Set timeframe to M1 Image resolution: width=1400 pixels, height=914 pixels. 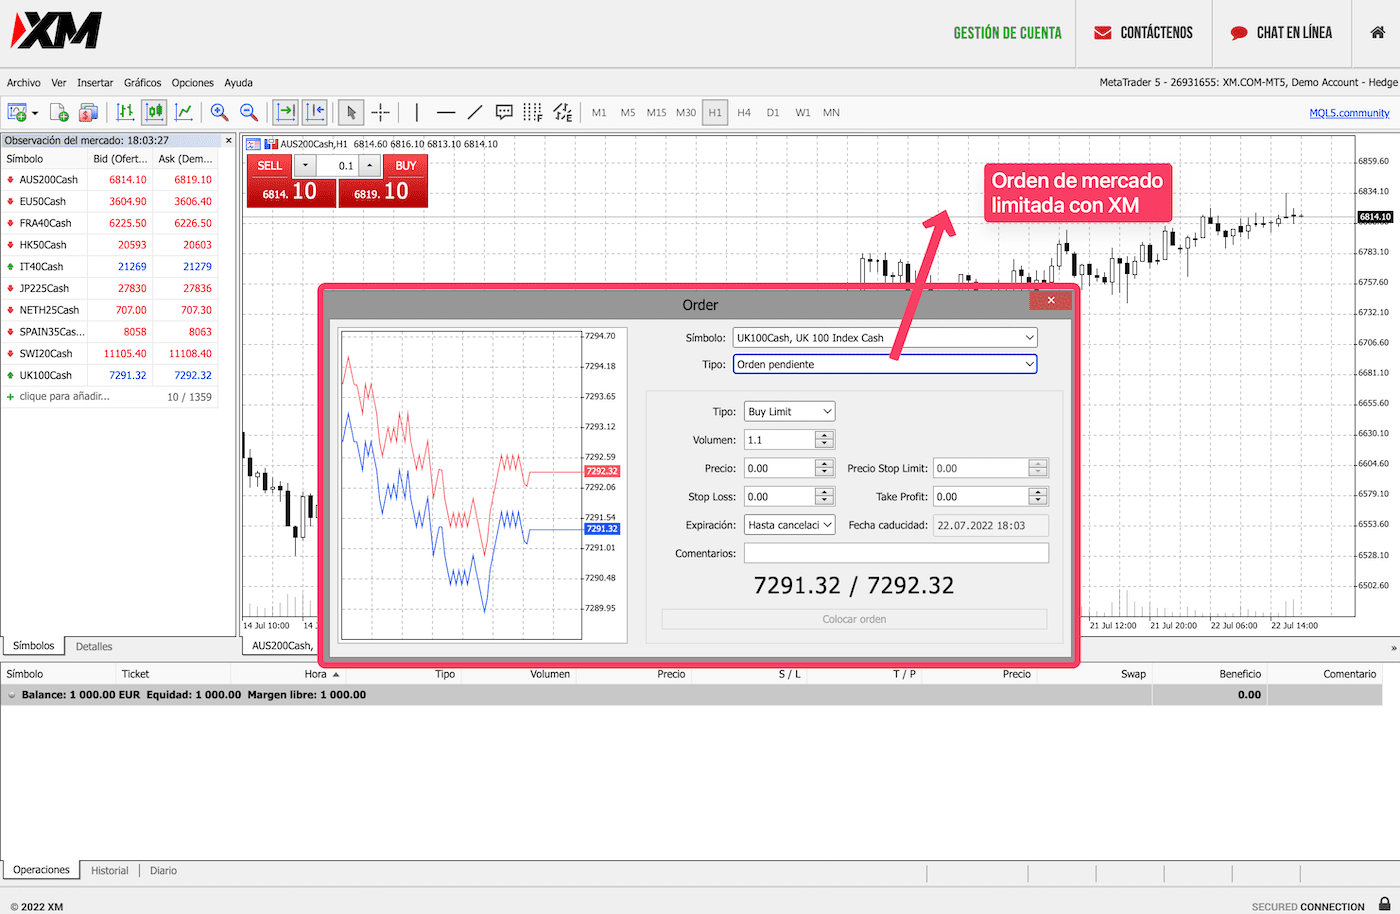tap(599, 112)
